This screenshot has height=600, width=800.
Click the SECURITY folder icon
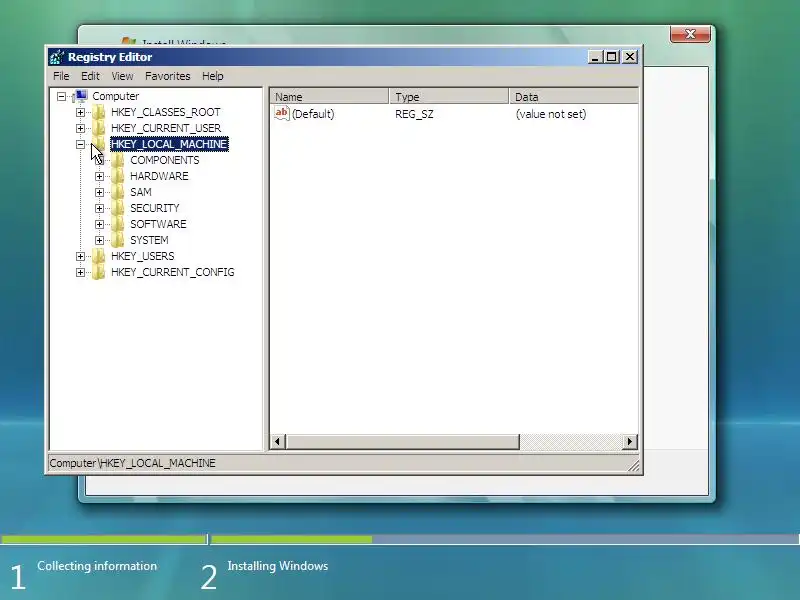point(117,208)
